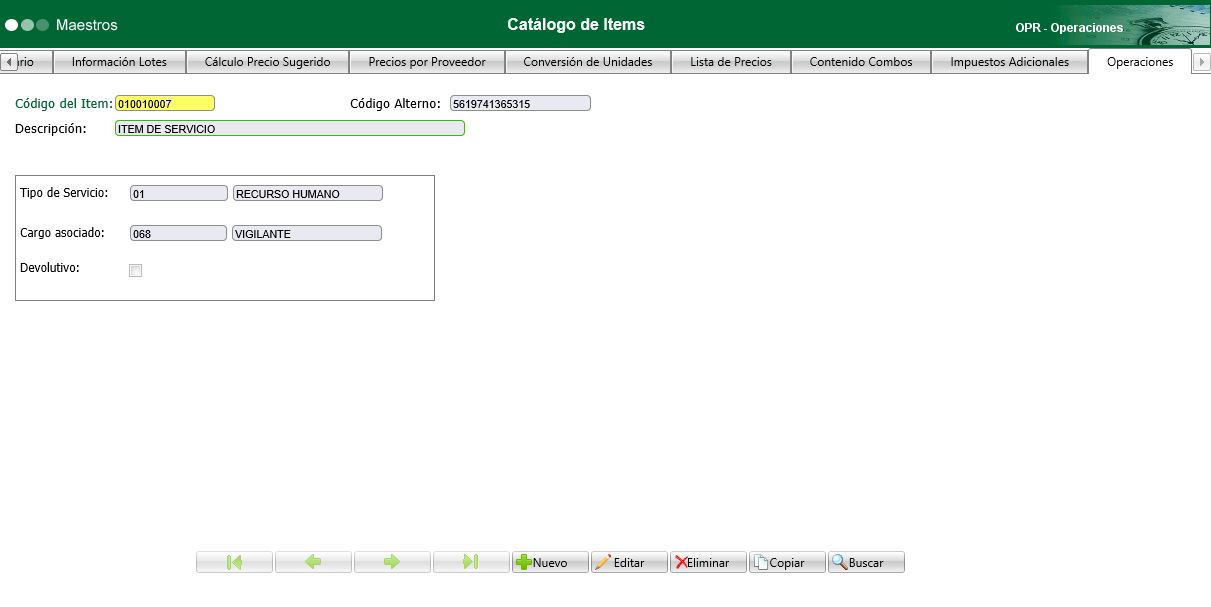Go to the next record

click(392, 562)
